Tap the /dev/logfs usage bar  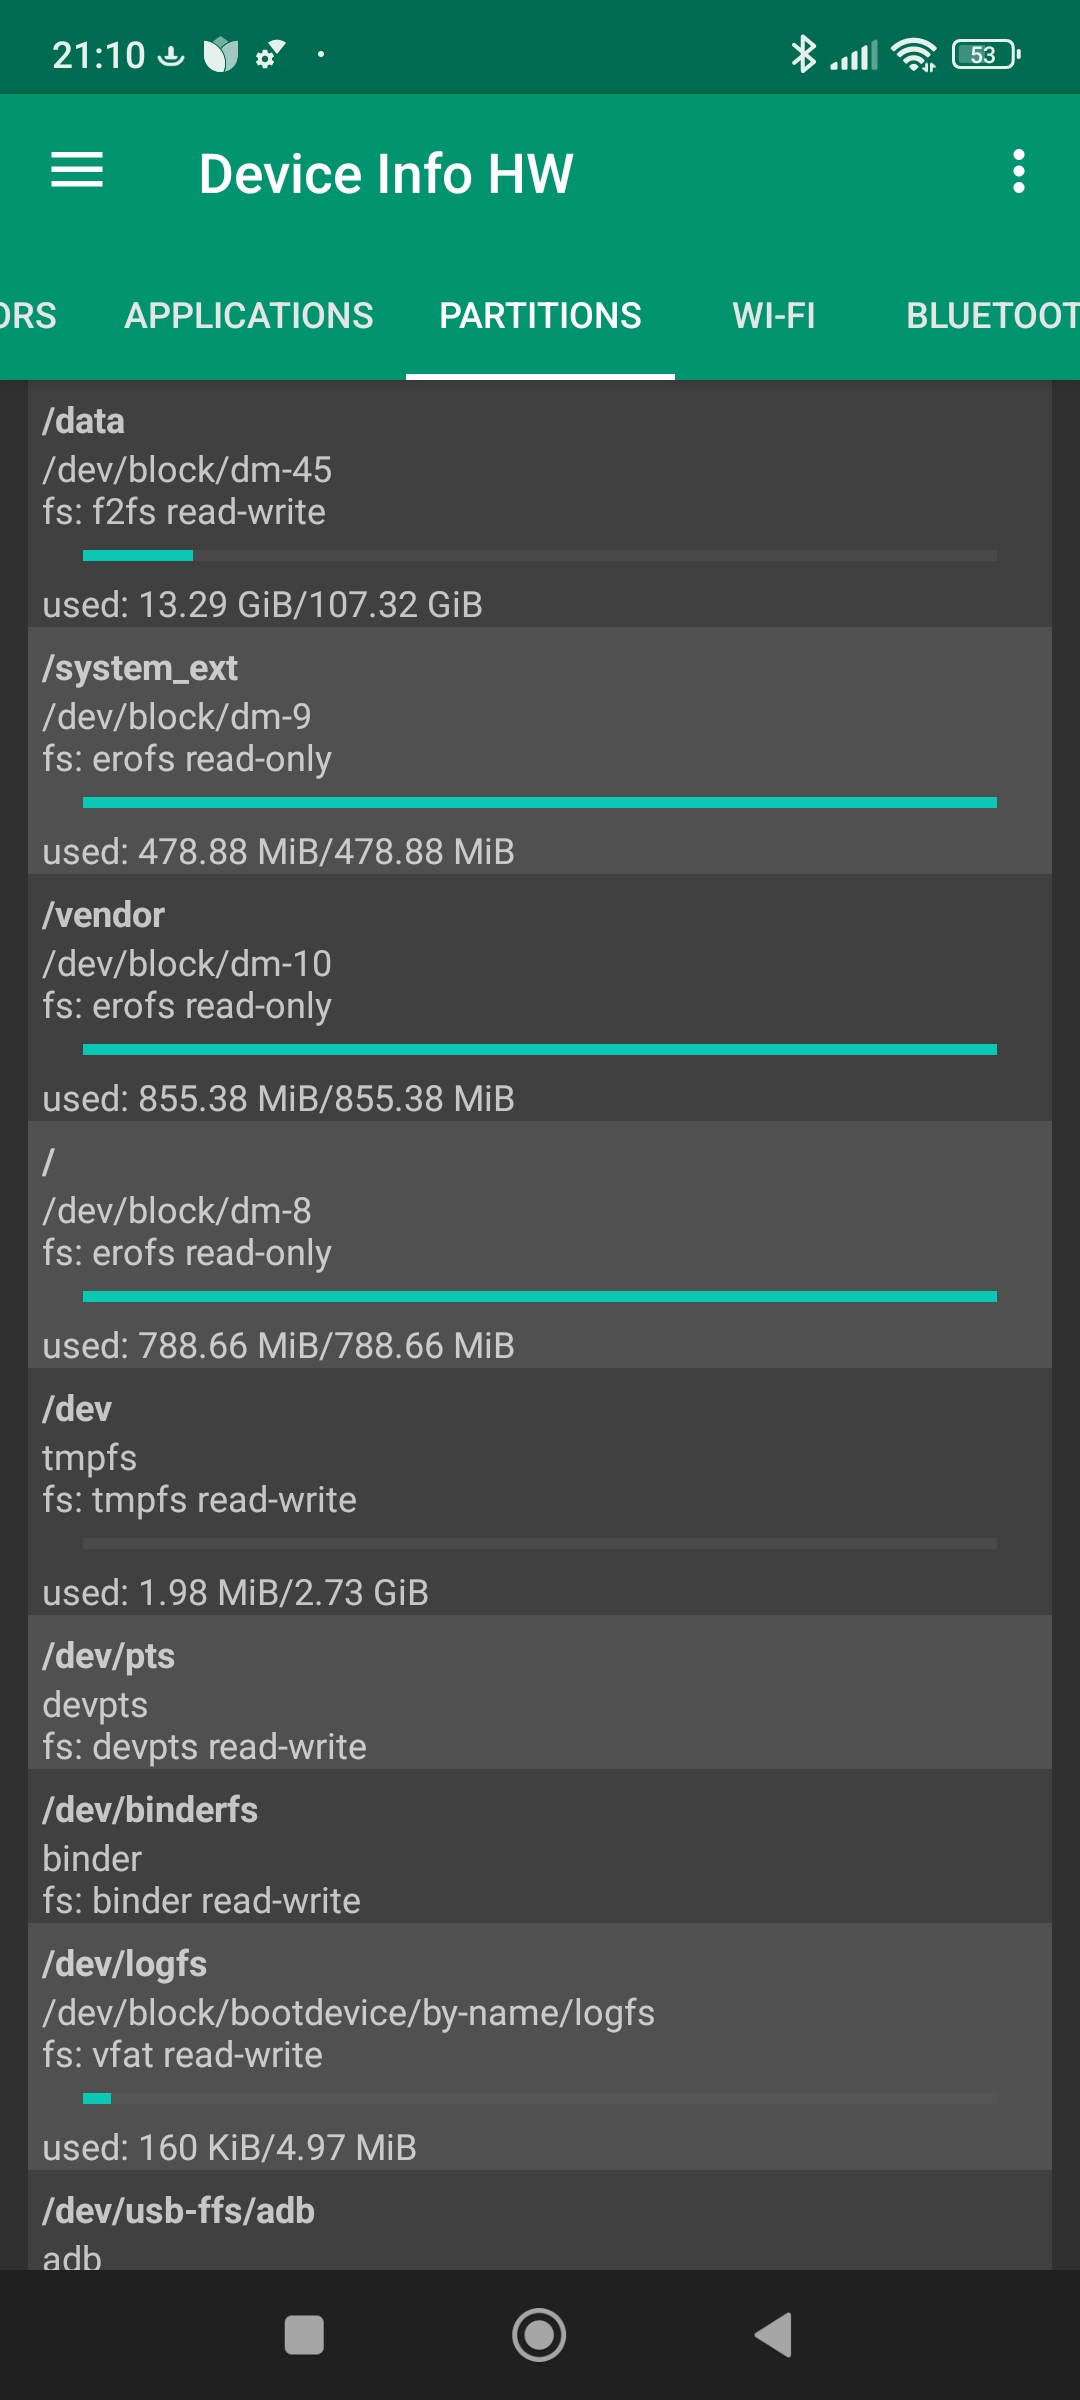[x=540, y=2098]
